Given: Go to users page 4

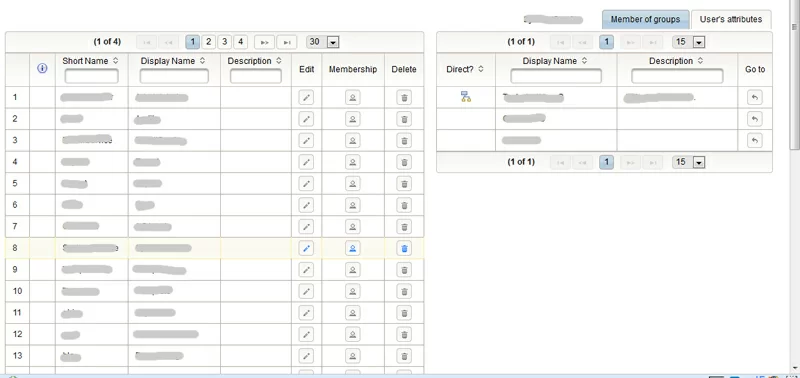Looking at the screenshot, I should point(240,42).
